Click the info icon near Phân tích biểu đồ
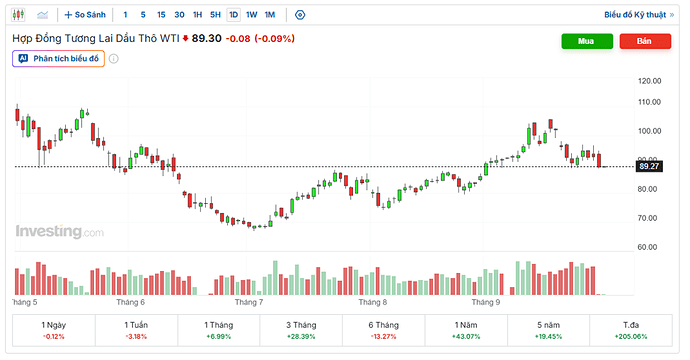 click(114, 59)
